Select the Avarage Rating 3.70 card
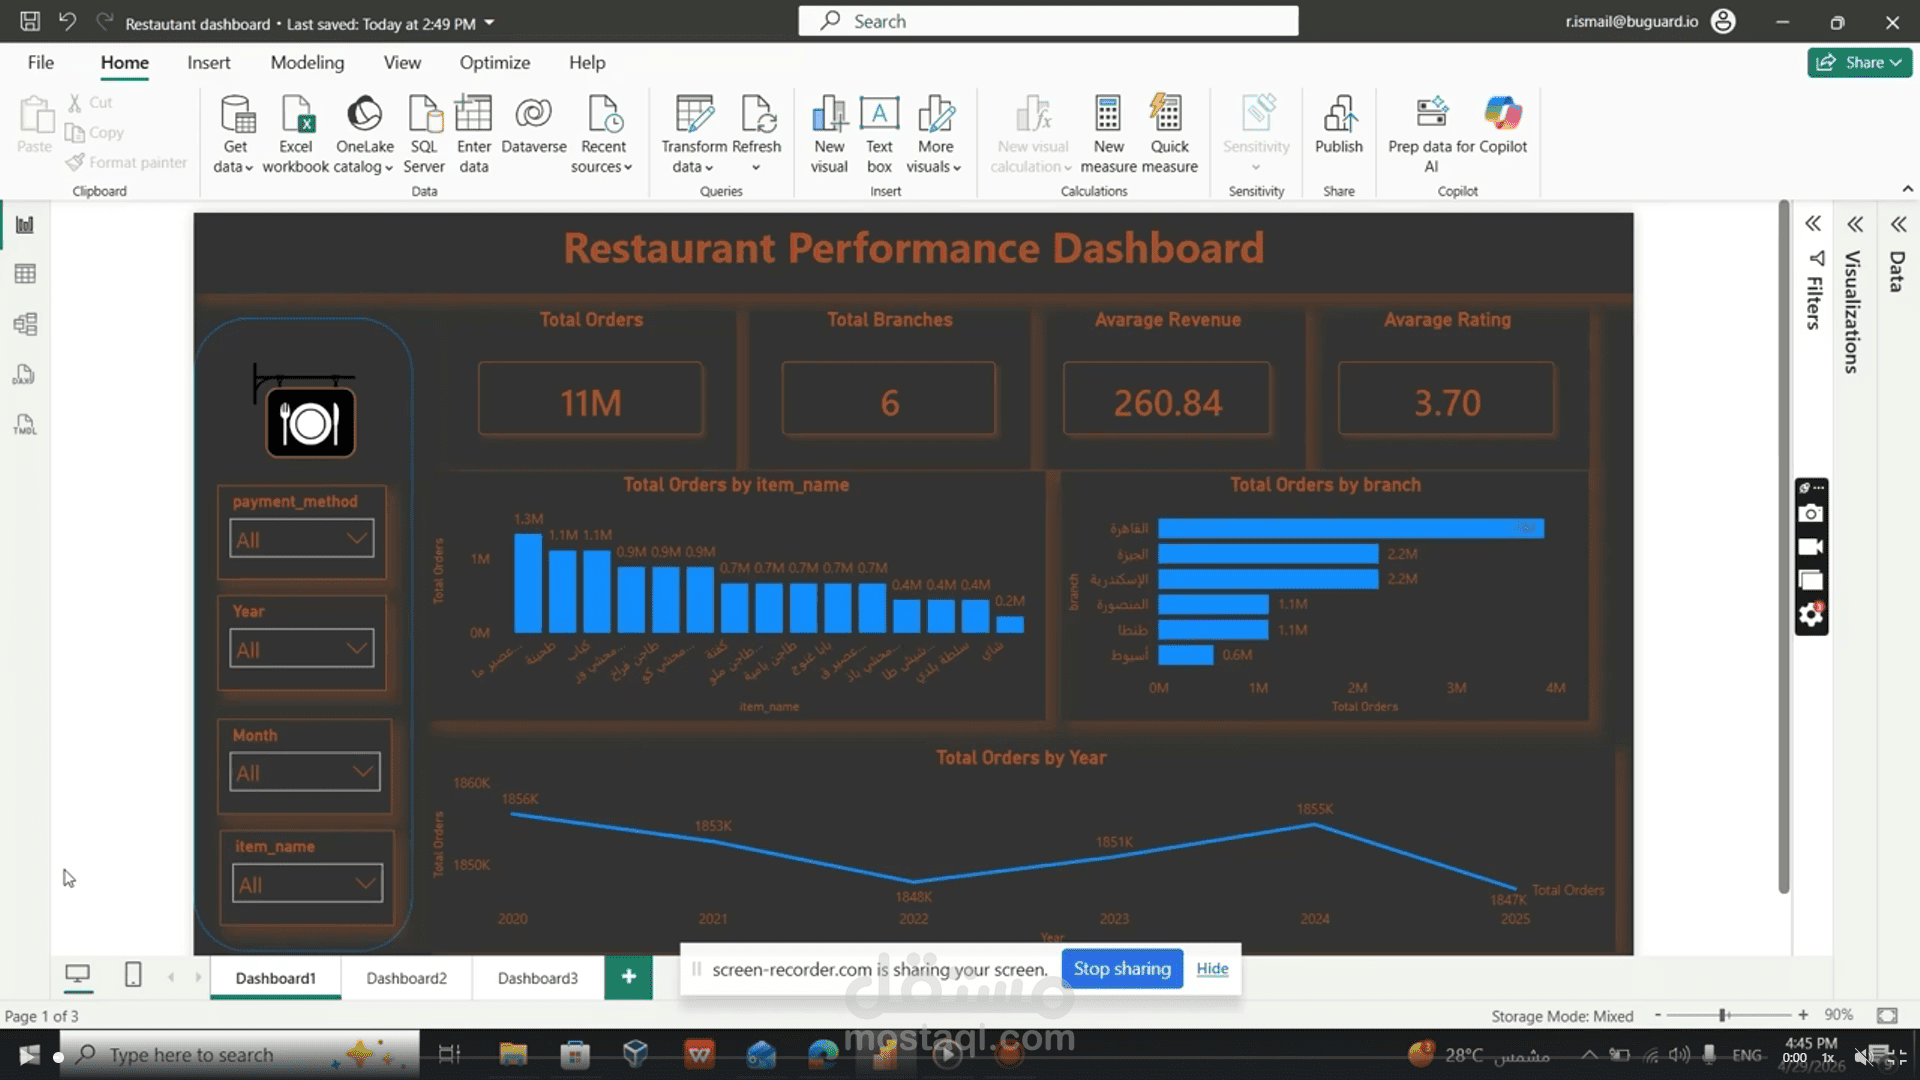1920x1080 pixels. tap(1446, 399)
